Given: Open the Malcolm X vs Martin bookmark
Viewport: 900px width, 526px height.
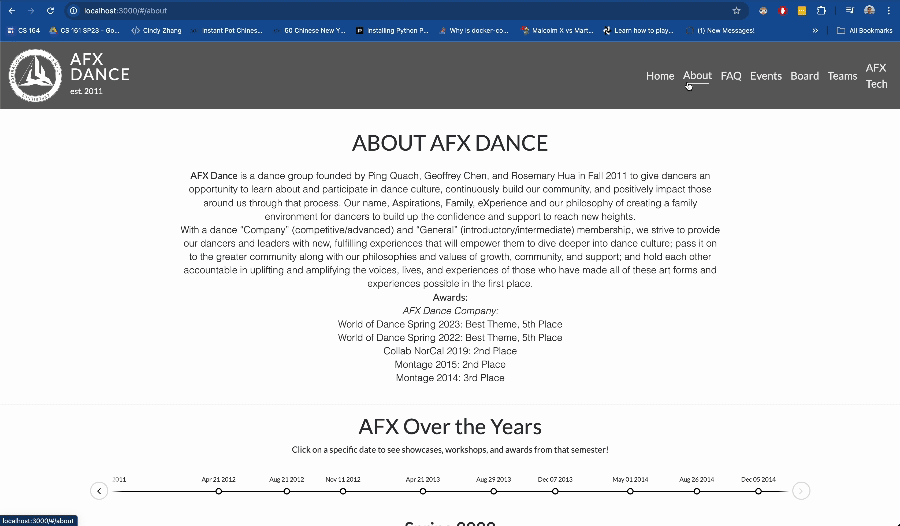Looking at the screenshot, I should [x=557, y=30].
